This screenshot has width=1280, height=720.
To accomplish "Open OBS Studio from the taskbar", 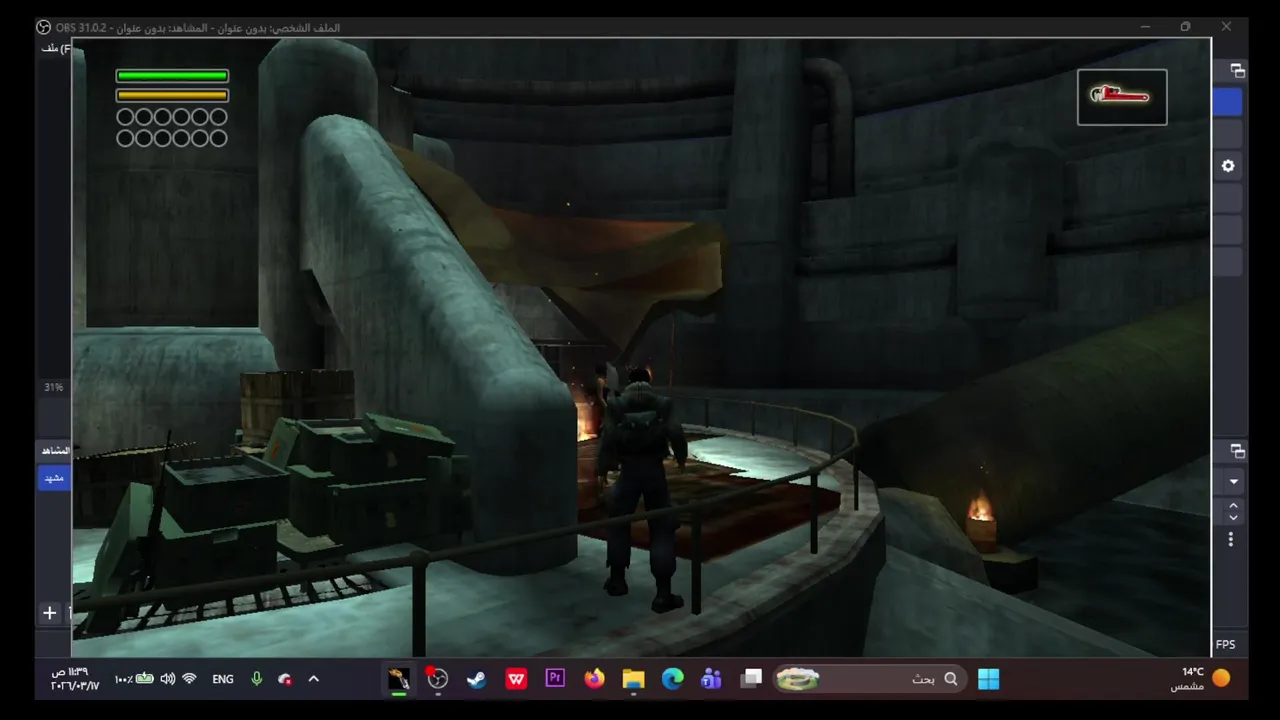I will (x=438, y=679).
